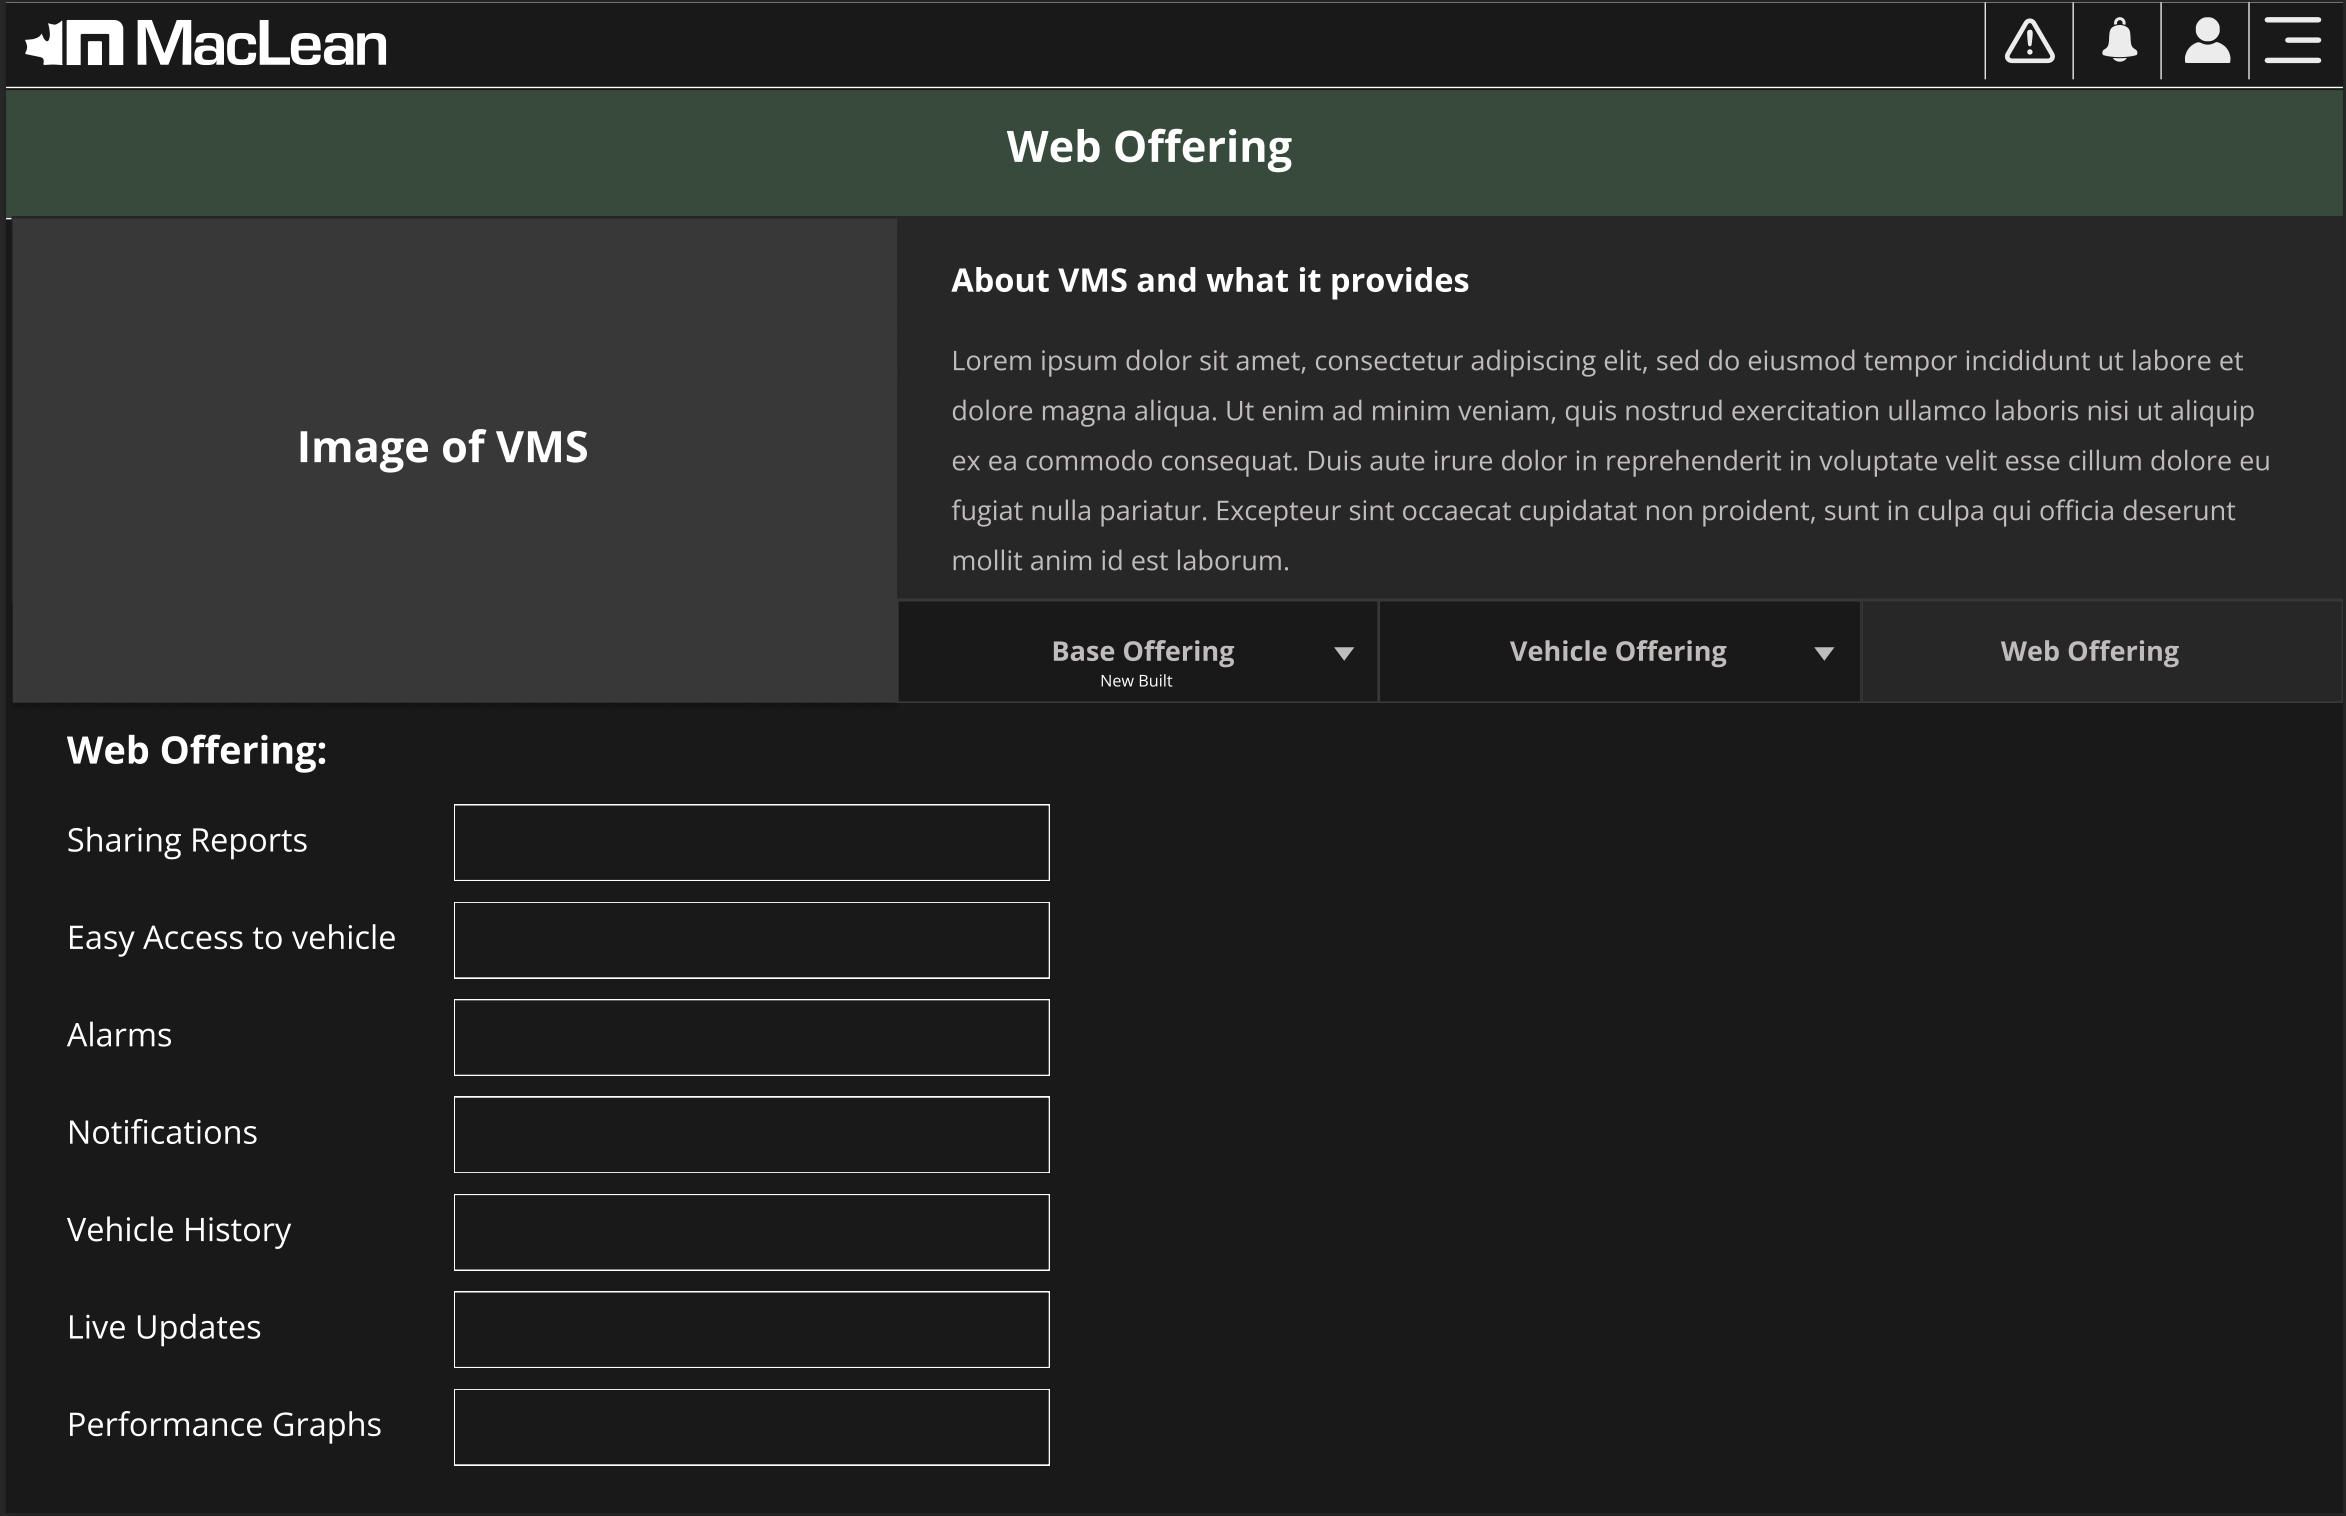Expand the Base Offering dropdown arrow
Screen dimensions: 2346x1516
(x=1343, y=653)
